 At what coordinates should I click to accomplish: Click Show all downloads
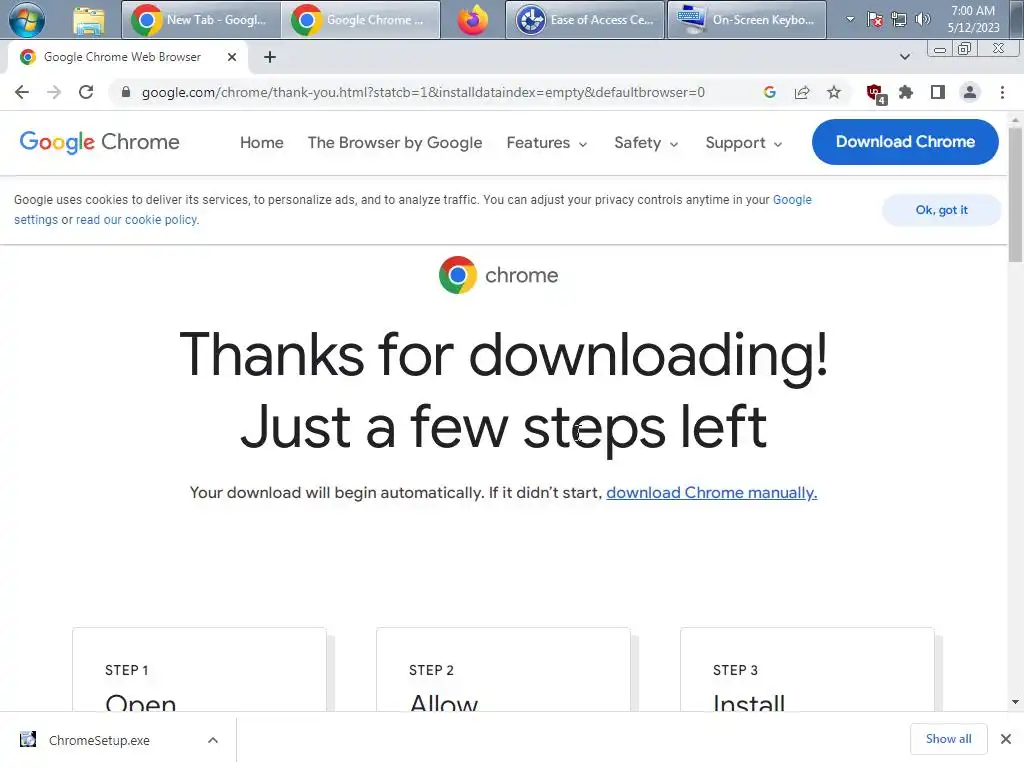point(948,739)
